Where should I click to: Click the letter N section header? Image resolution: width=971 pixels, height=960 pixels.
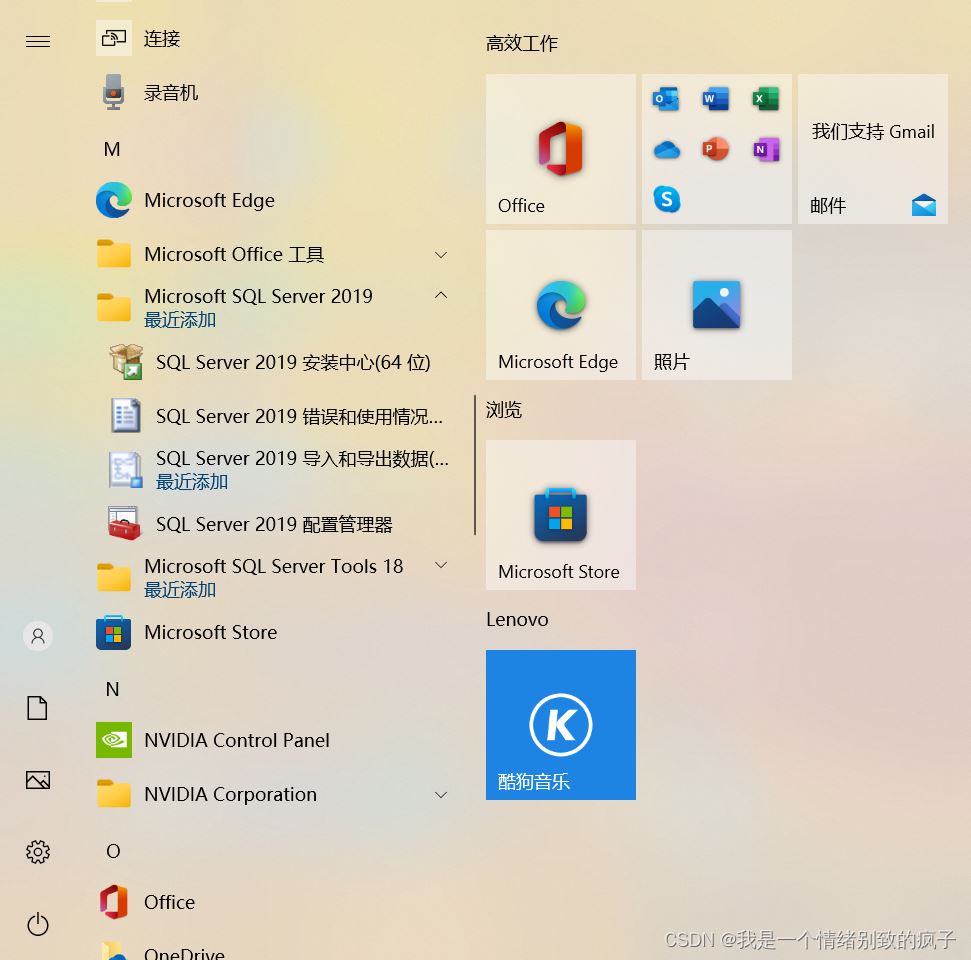click(112, 689)
